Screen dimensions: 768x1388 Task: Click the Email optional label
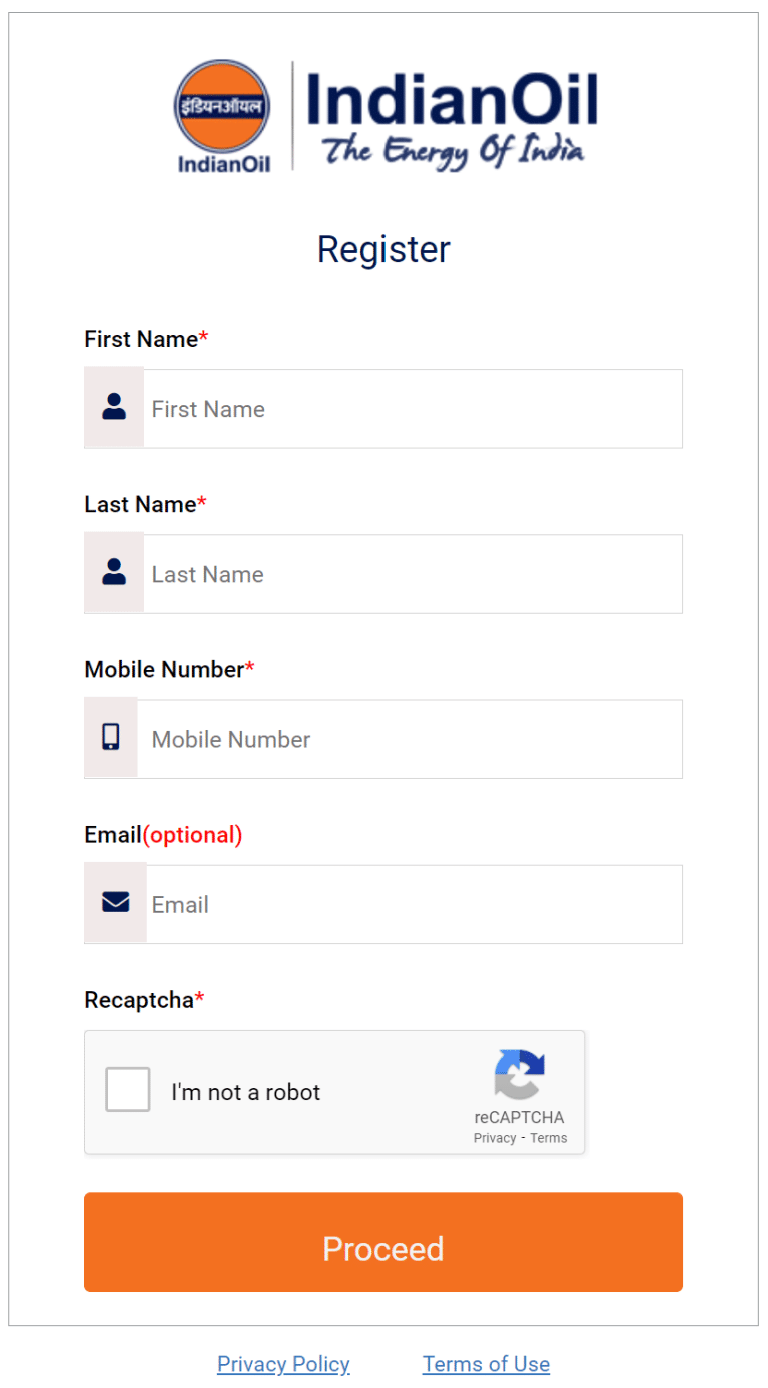192,834
